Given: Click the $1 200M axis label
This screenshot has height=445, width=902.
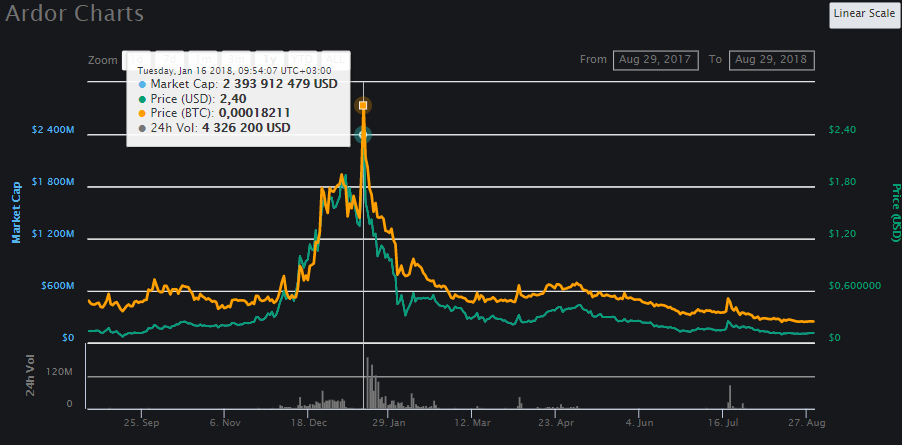Looking at the screenshot, I should point(52,234).
